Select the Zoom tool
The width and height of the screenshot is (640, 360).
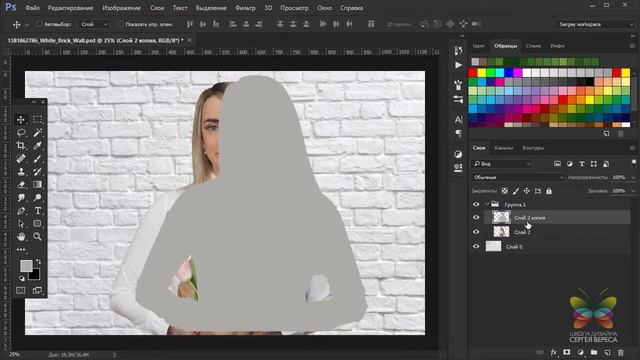click(37, 236)
